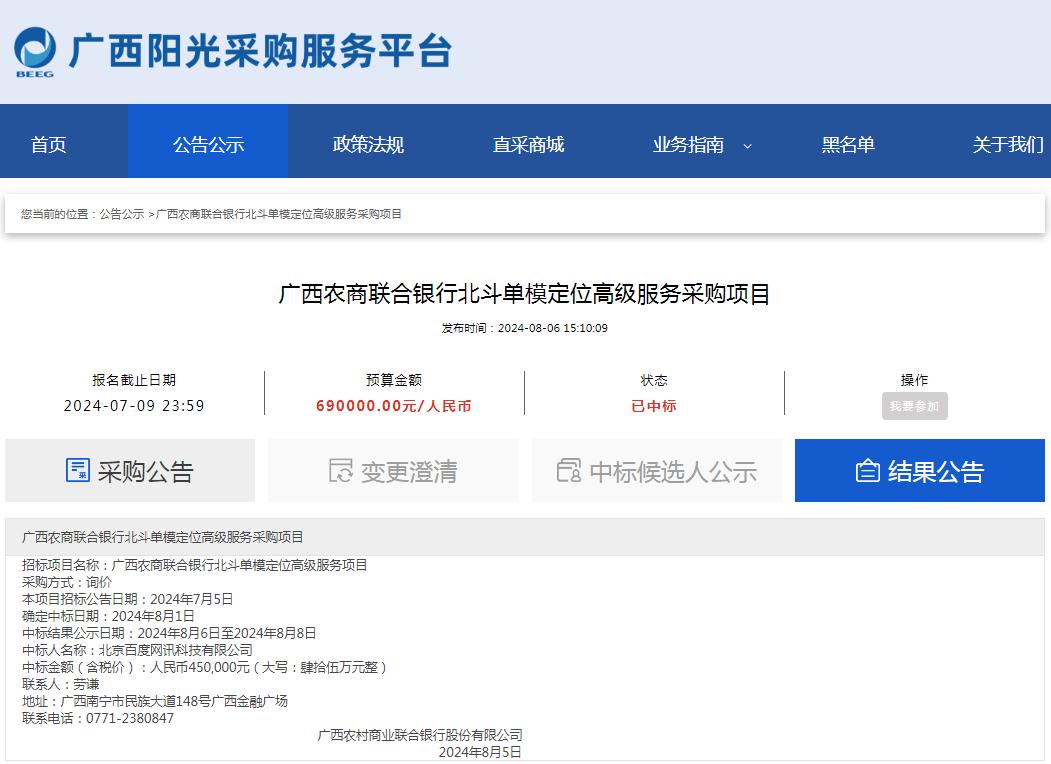The image size is (1051, 764).
Task: Click the 中标候选人公示 icon
Action: [569, 470]
